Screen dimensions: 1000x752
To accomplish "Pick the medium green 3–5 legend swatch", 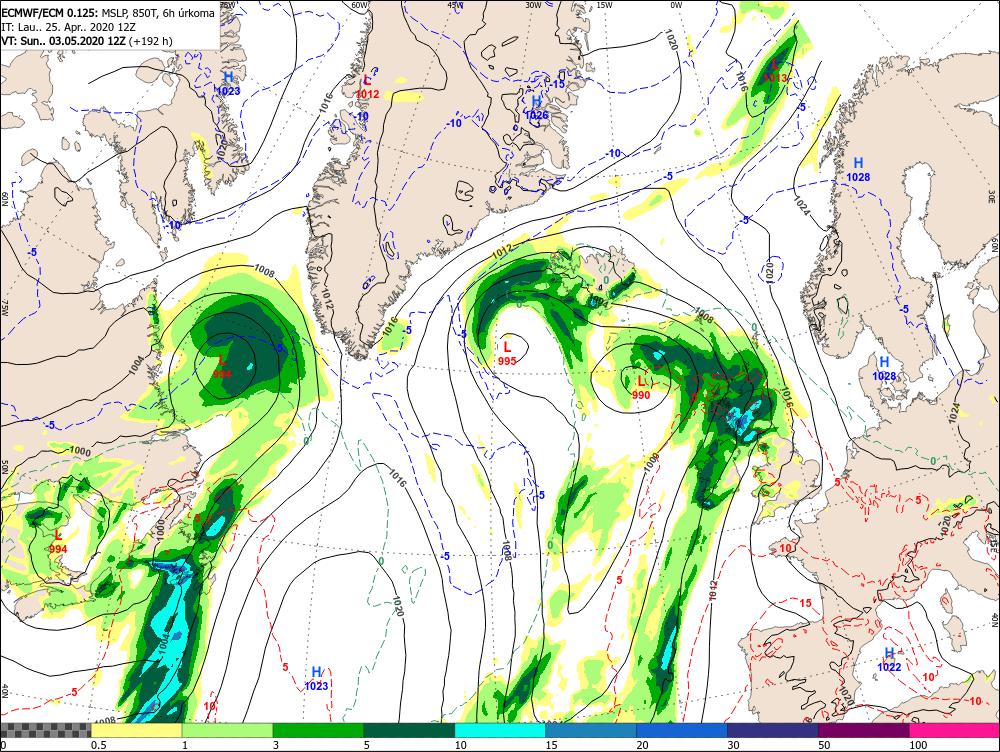I will pyautogui.click(x=318, y=730).
